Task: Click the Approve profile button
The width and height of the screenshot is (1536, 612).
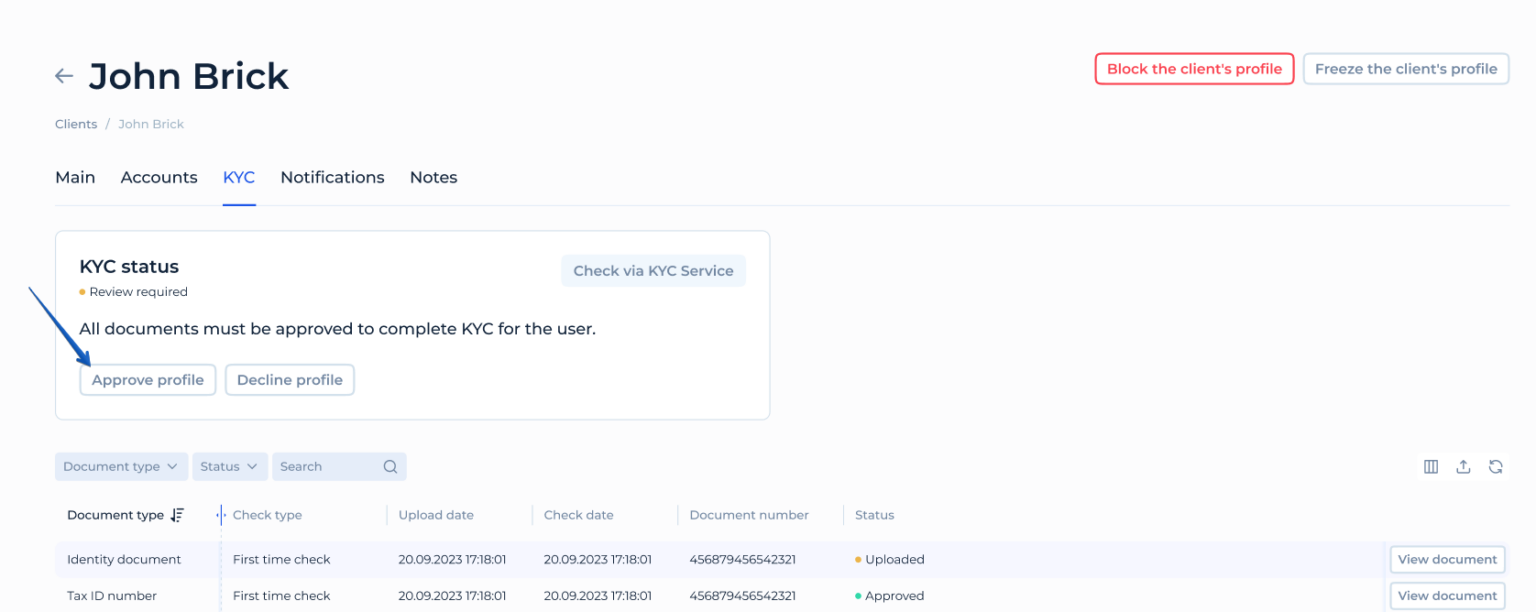Action: pyautogui.click(x=147, y=379)
